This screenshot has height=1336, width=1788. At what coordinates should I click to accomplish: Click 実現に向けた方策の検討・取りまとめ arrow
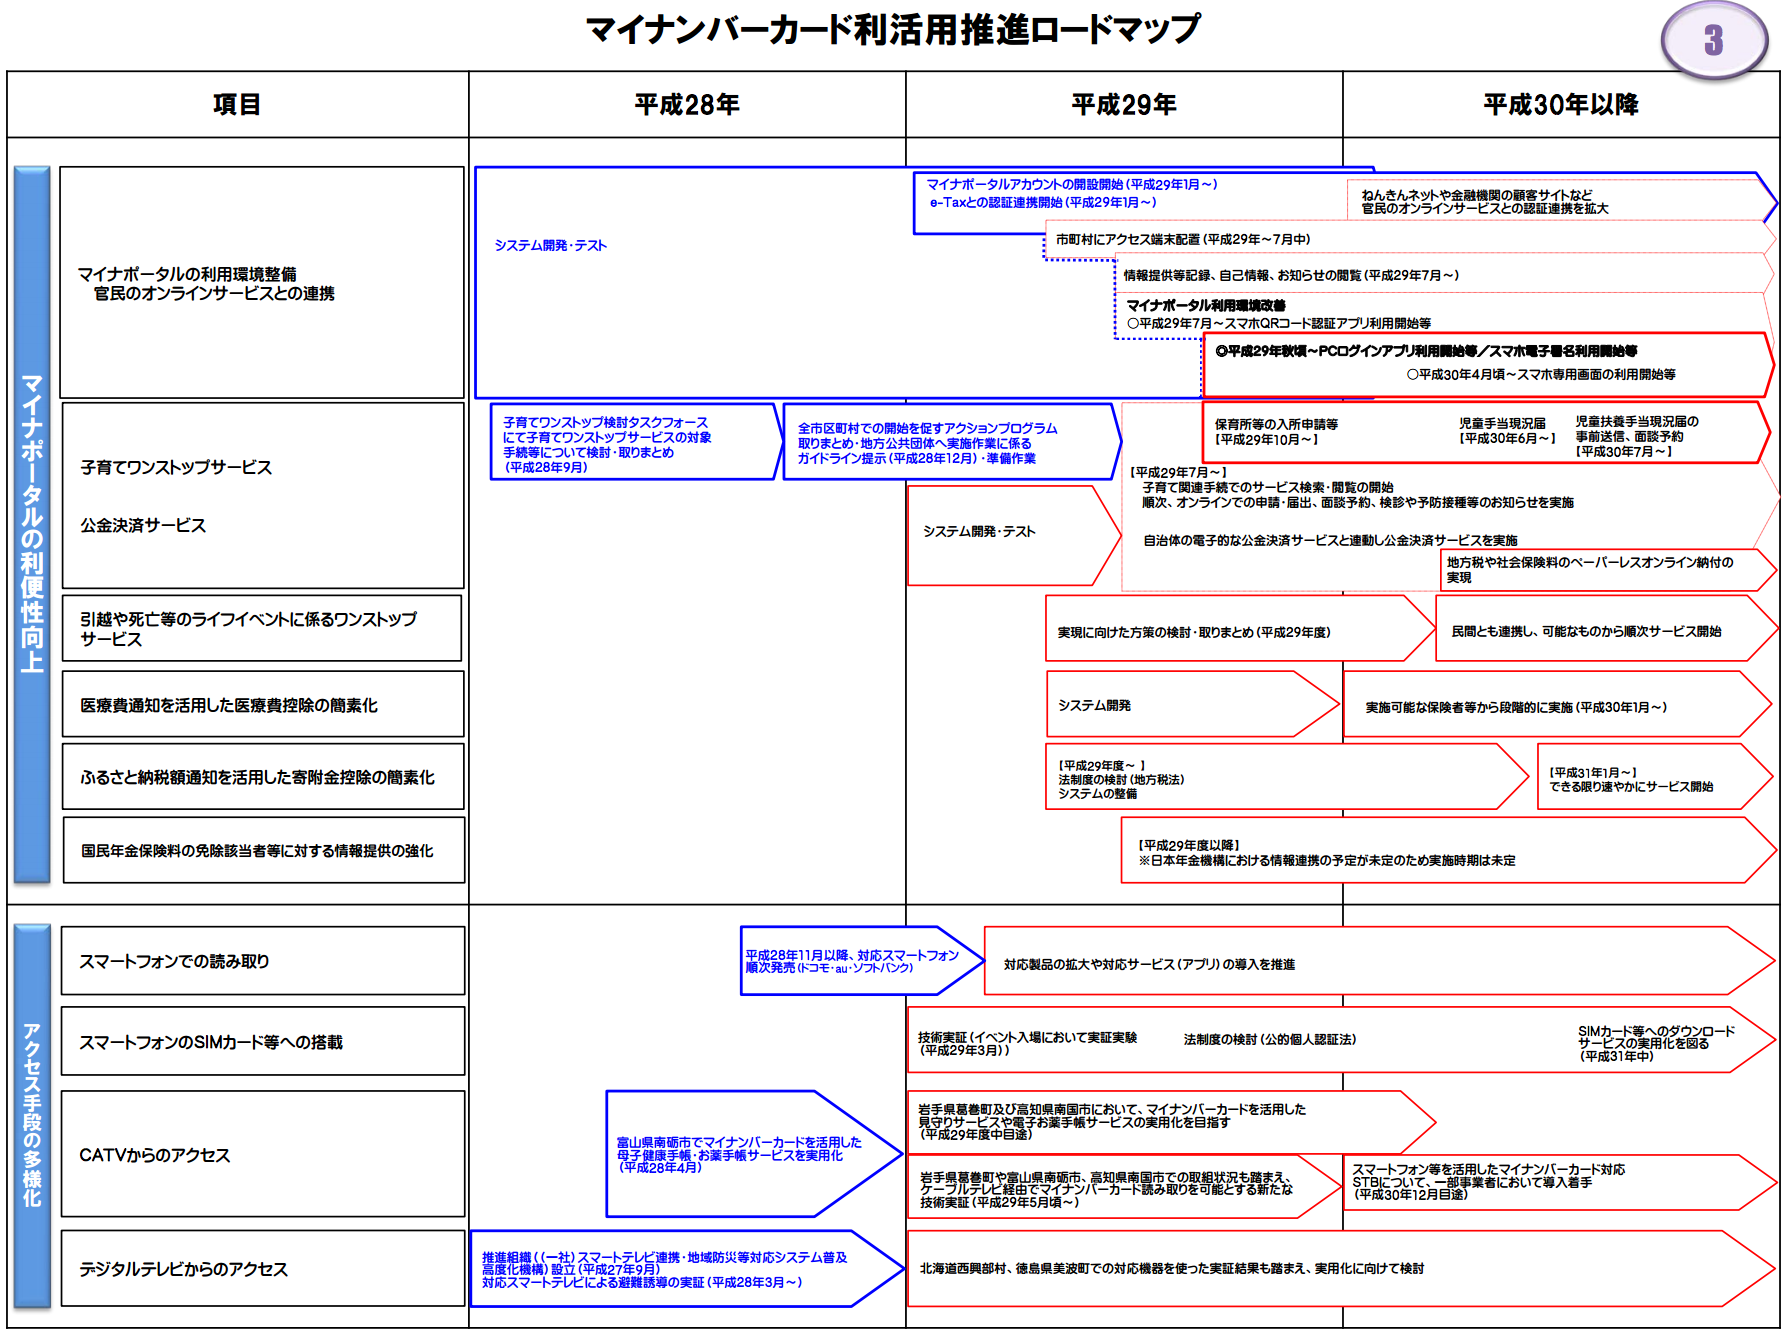[x=1238, y=628]
